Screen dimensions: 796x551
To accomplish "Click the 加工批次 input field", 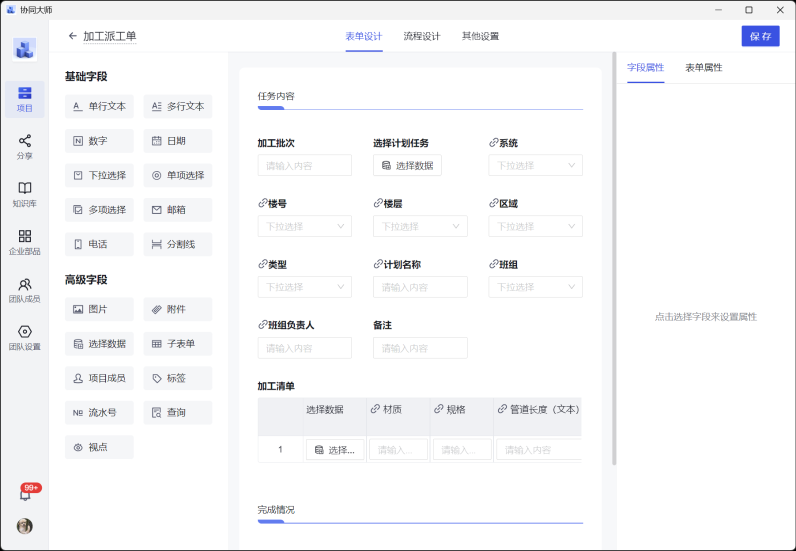I will pyautogui.click(x=304, y=165).
